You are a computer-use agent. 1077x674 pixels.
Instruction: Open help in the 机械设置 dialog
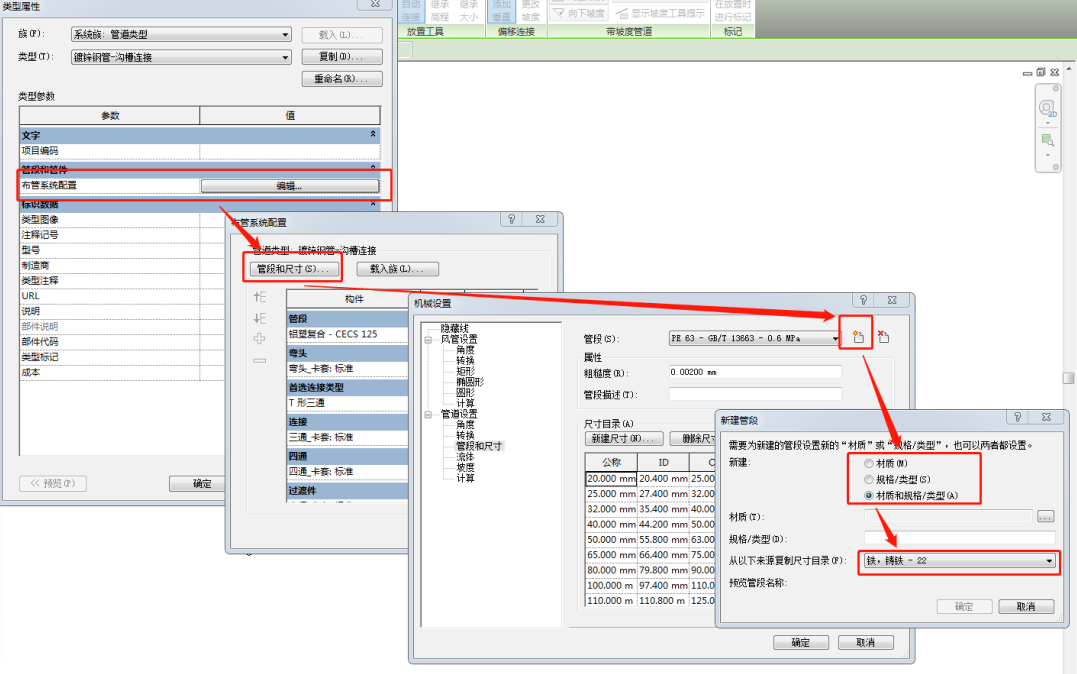pos(863,300)
